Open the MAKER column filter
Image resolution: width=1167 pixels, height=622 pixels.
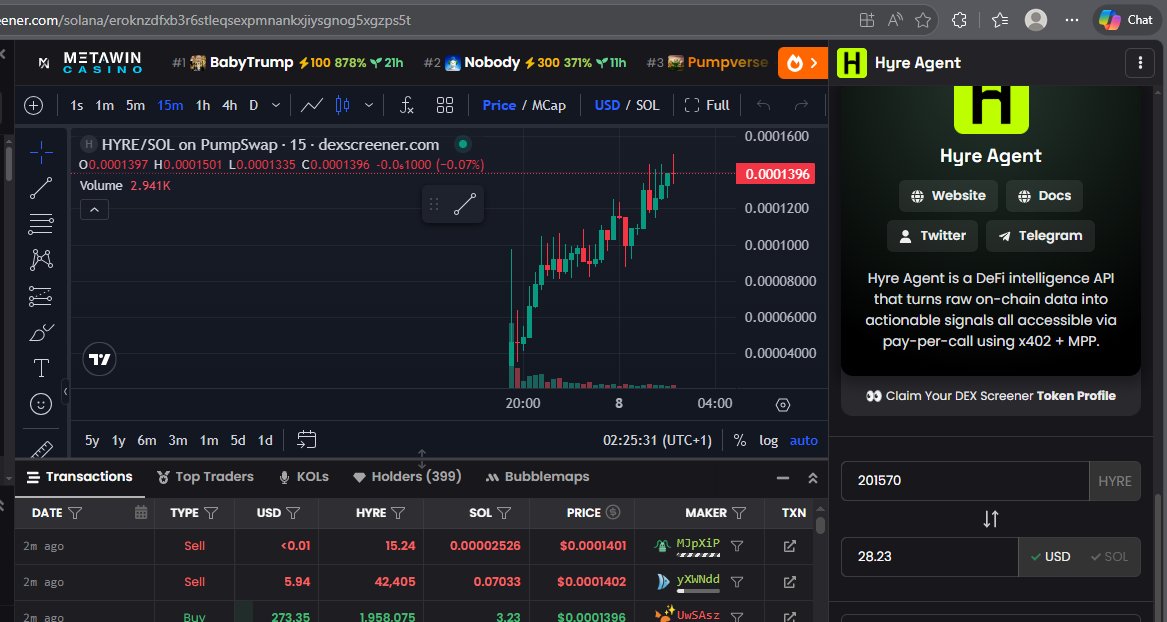pos(738,513)
